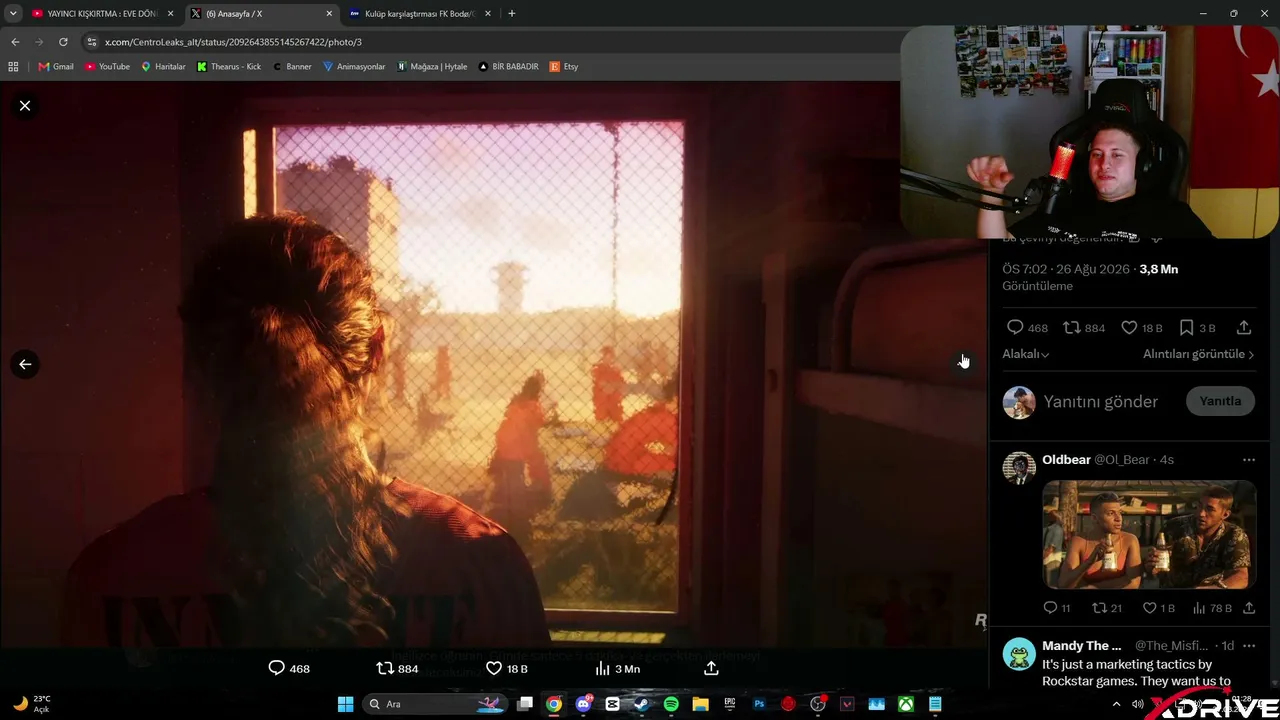This screenshot has width=1280, height=720.
Task: Select the Anasayfa / X tab
Action: (258, 14)
